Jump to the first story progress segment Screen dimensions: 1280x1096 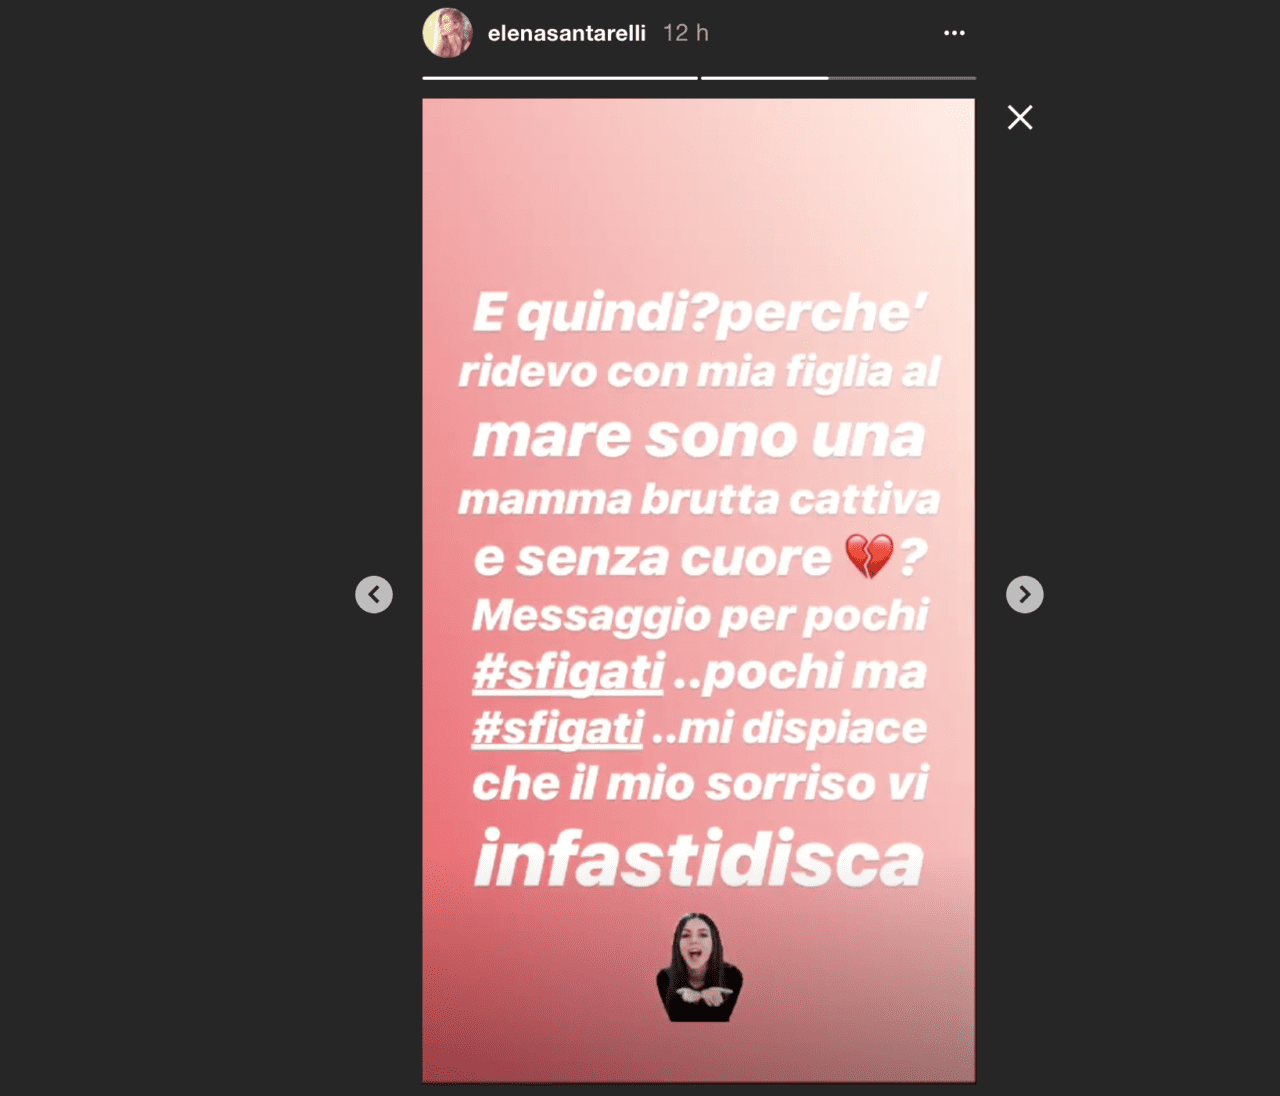click(560, 77)
